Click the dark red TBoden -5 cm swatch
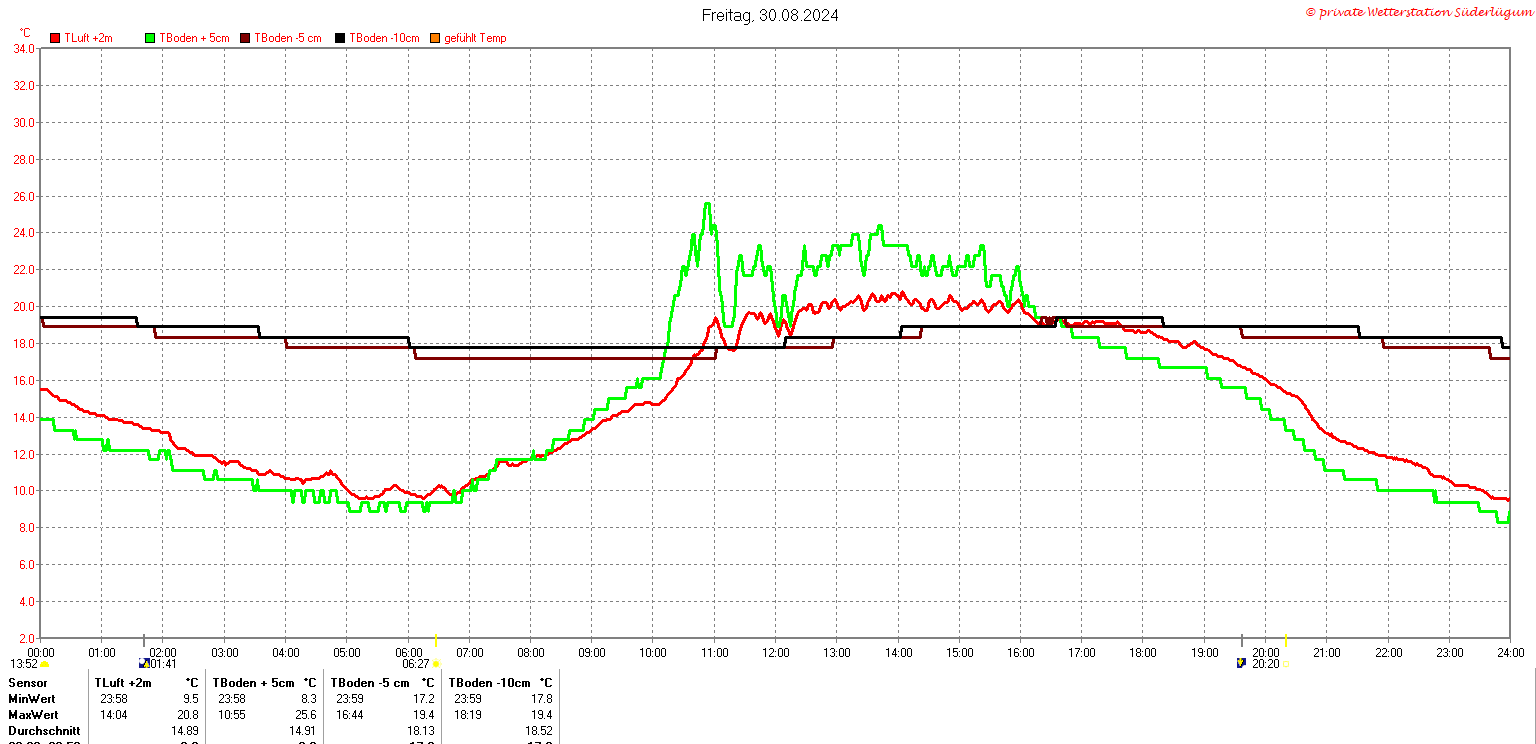Screen dimensions: 1536x744 [246, 38]
